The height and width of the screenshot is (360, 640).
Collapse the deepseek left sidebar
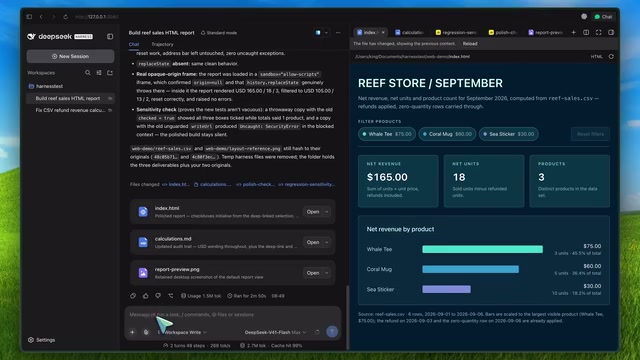(x=110, y=36)
